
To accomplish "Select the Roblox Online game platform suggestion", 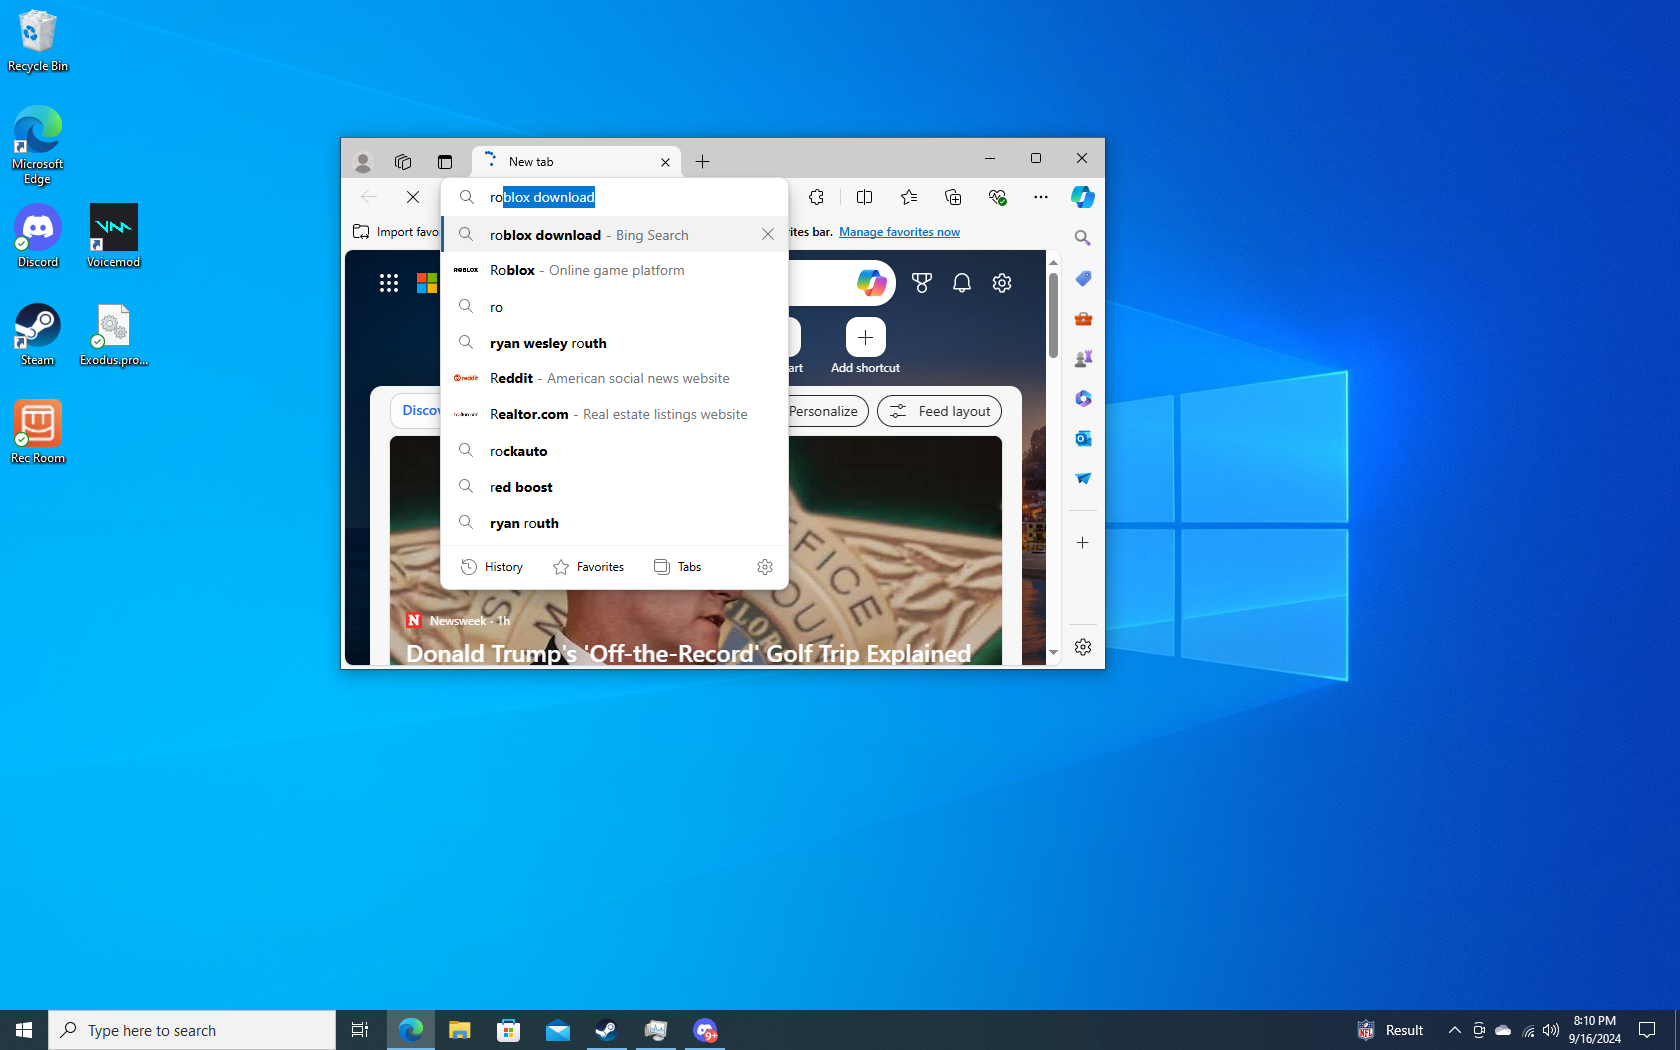I will [614, 270].
